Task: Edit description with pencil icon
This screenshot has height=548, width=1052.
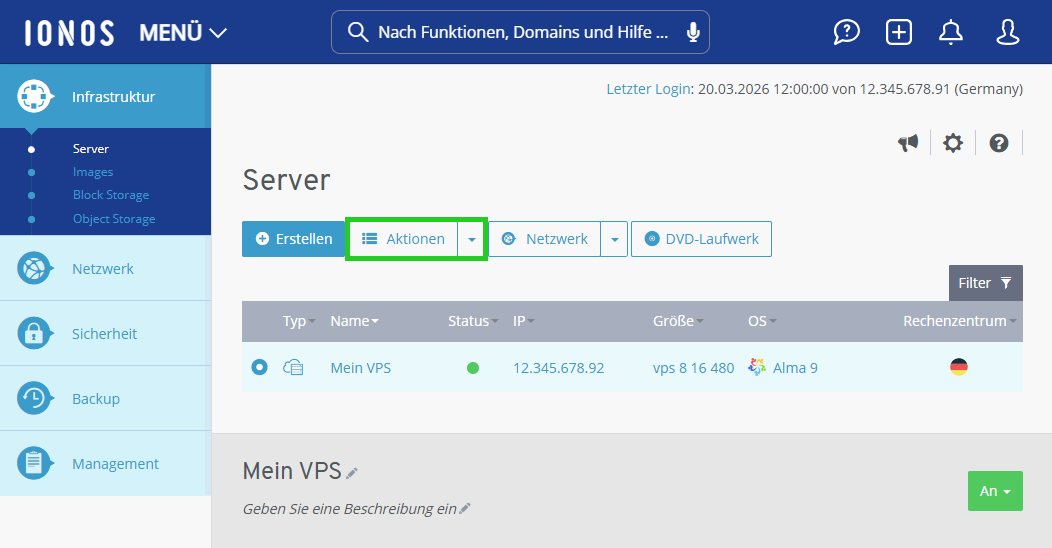Action: coord(464,508)
